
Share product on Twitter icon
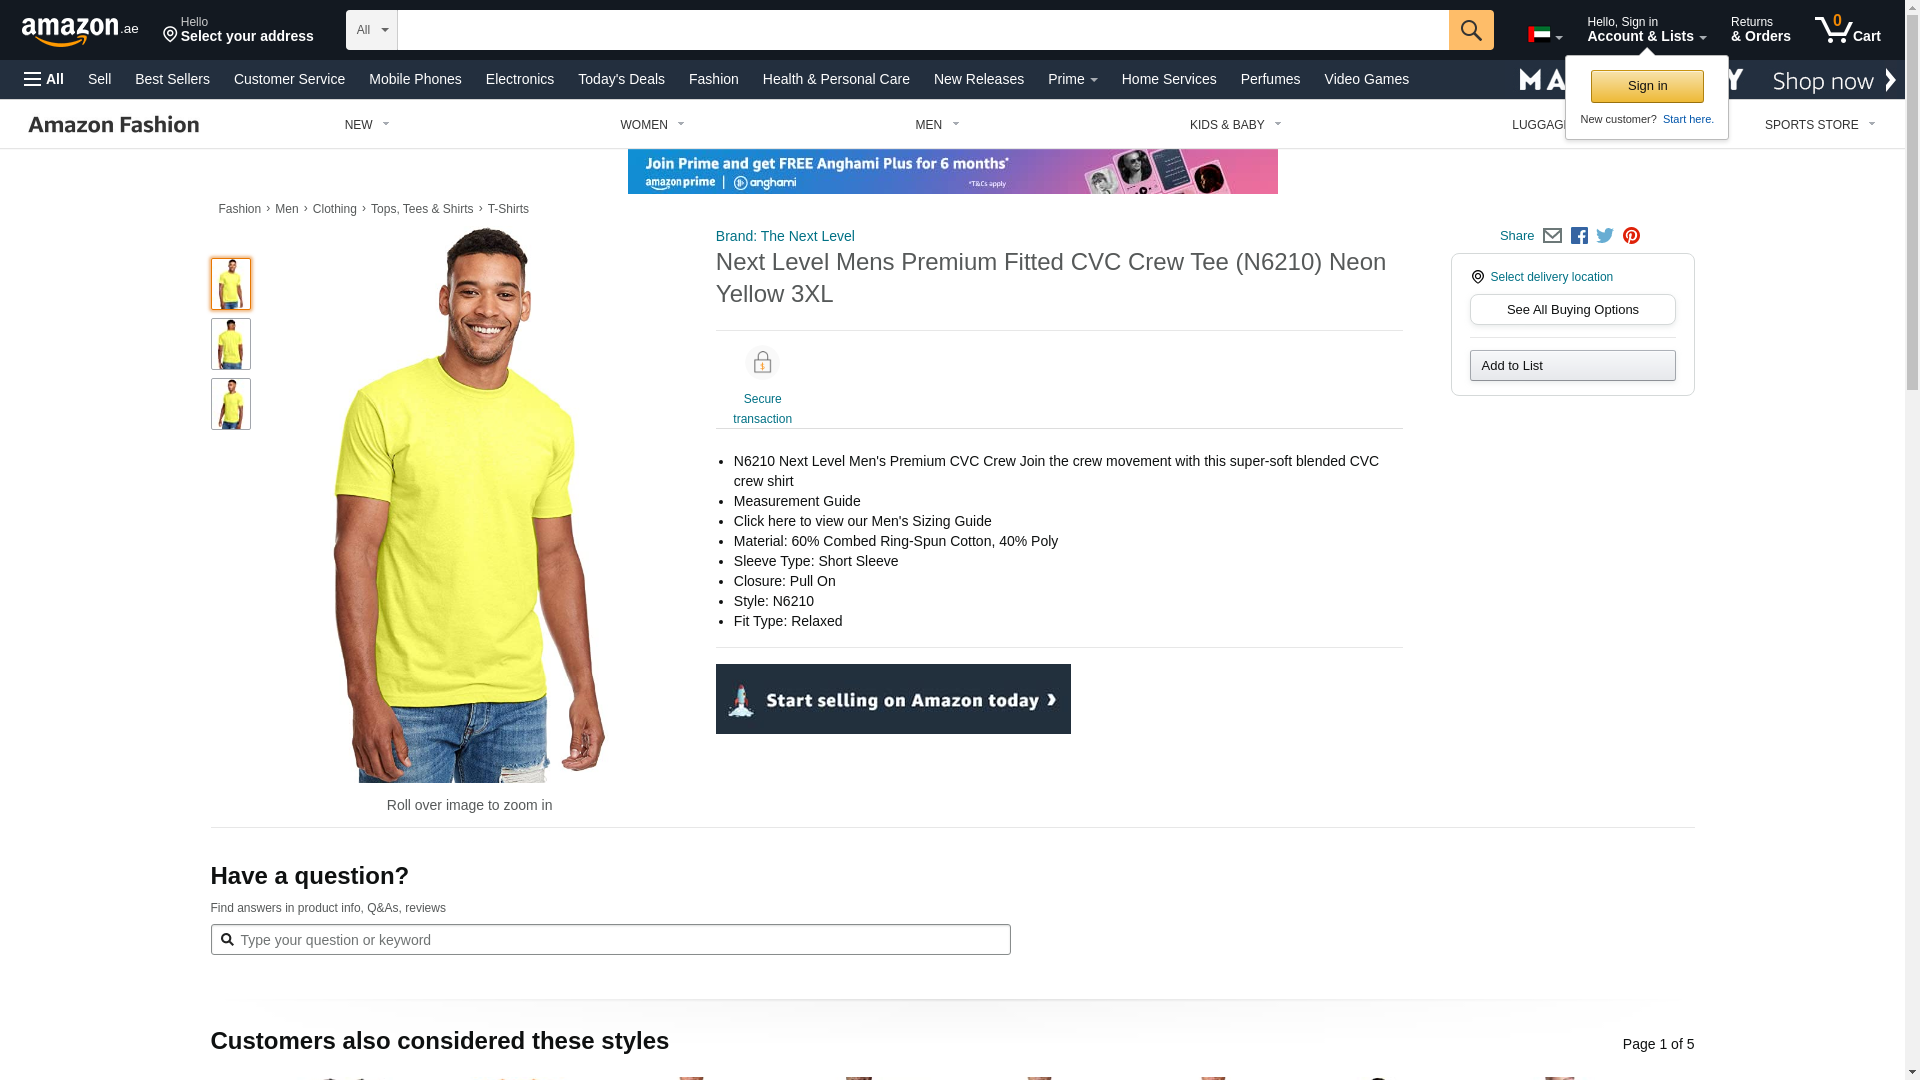[x=1605, y=236]
